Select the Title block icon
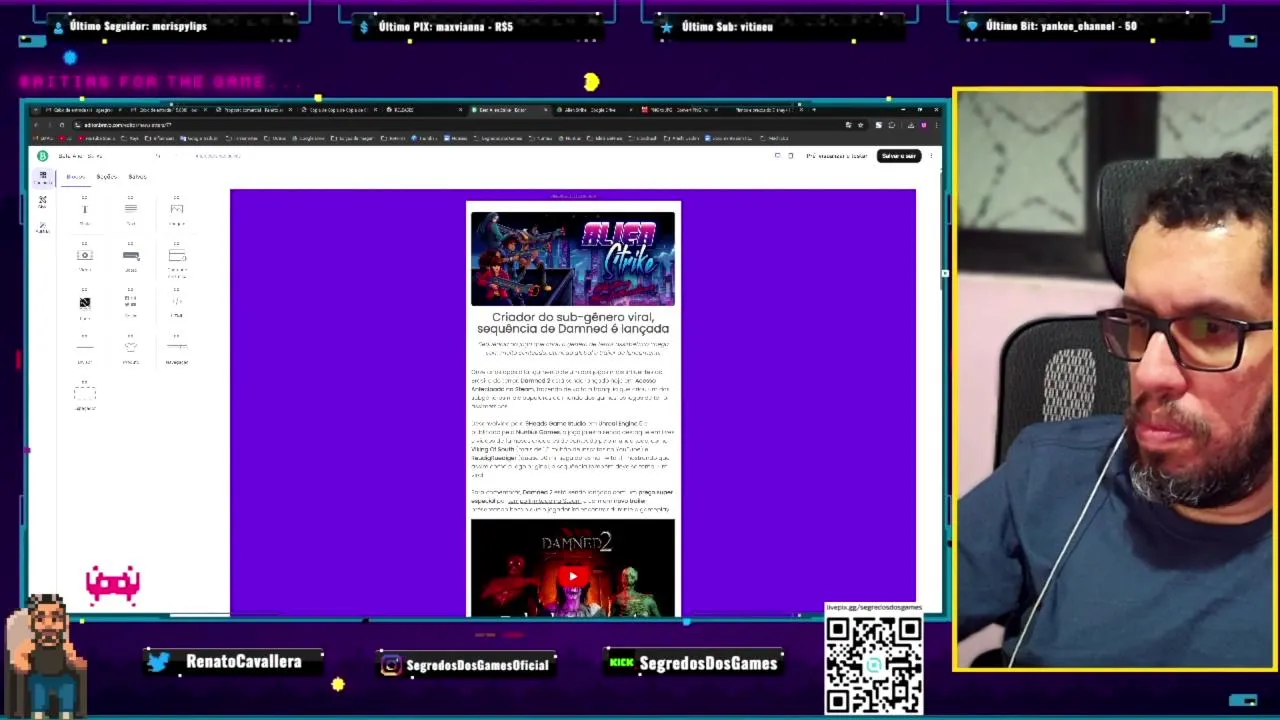This screenshot has height=720, width=1280. coord(85,209)
